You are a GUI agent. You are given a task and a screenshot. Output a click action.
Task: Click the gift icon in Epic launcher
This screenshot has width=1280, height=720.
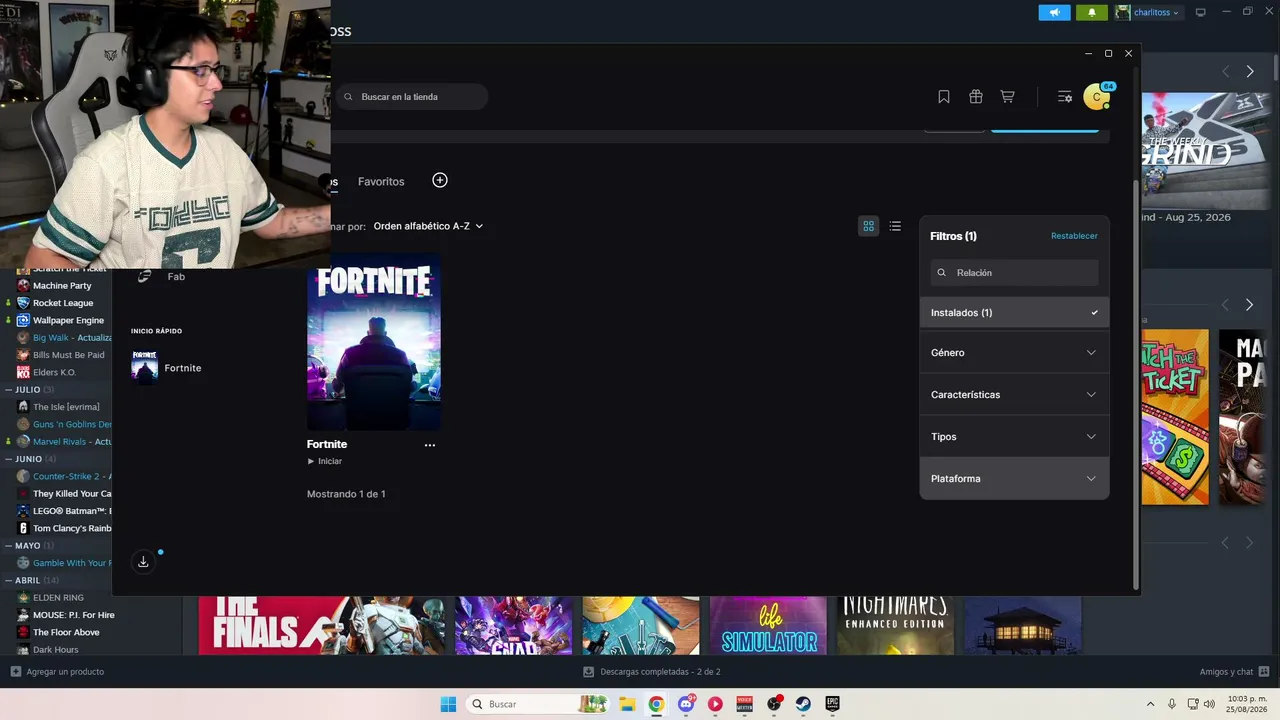pyautogui.click(x=976, y=97)
